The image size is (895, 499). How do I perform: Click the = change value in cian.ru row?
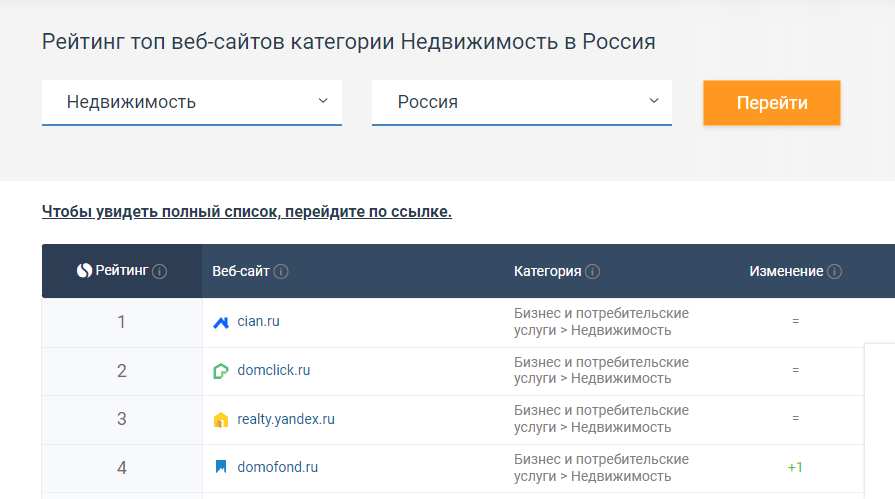point(795,321)
